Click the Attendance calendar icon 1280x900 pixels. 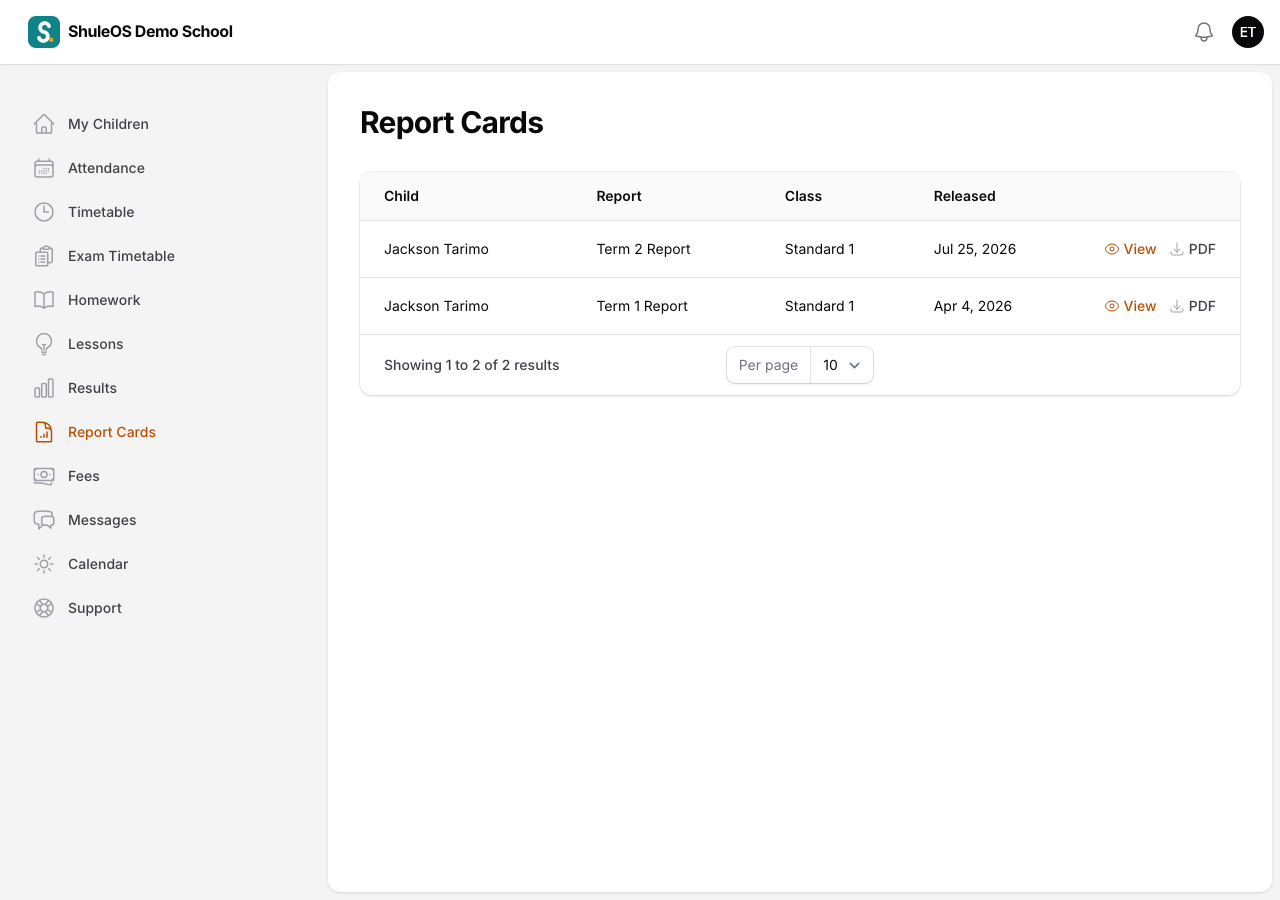tap(44, 168)
